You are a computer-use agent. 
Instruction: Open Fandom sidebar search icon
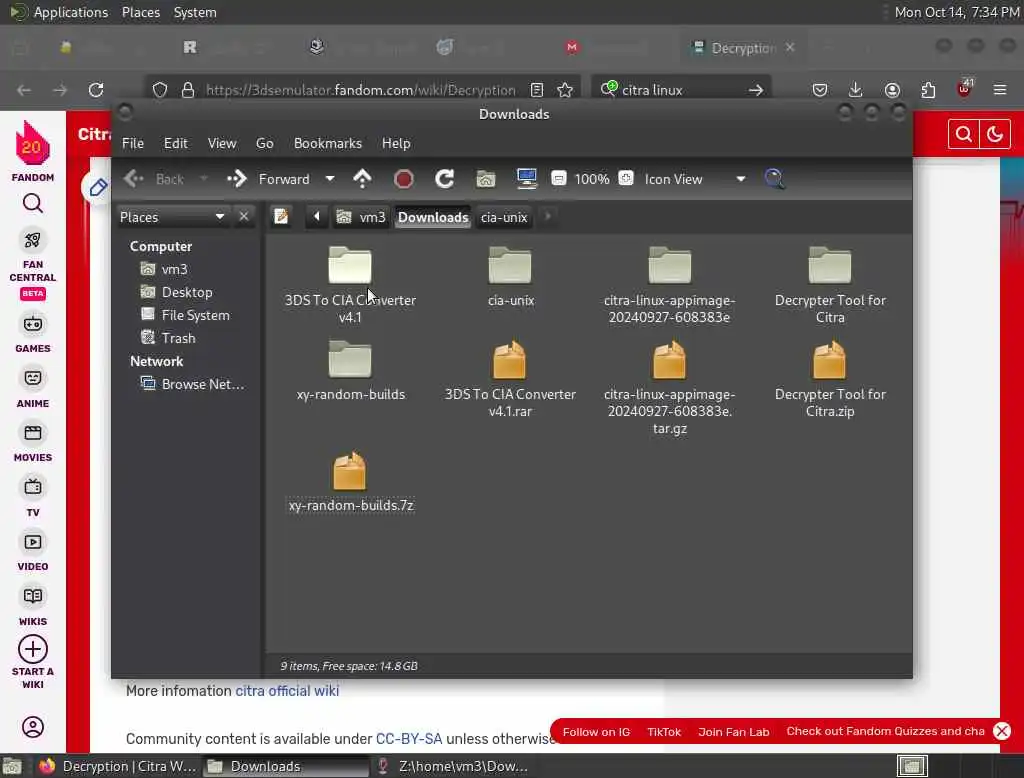[x=33, y=204]
